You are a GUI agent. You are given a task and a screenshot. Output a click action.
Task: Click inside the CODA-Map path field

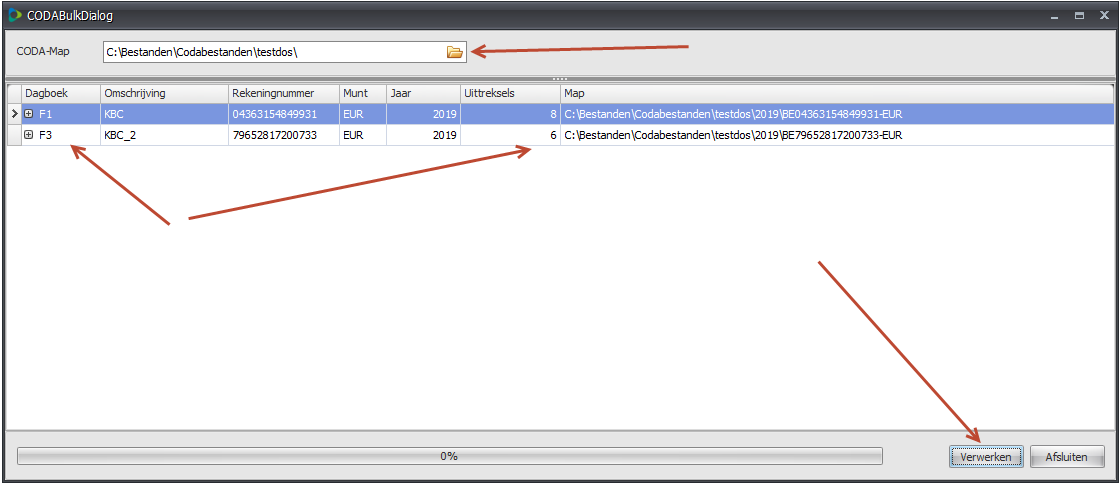tap(270, 52)
